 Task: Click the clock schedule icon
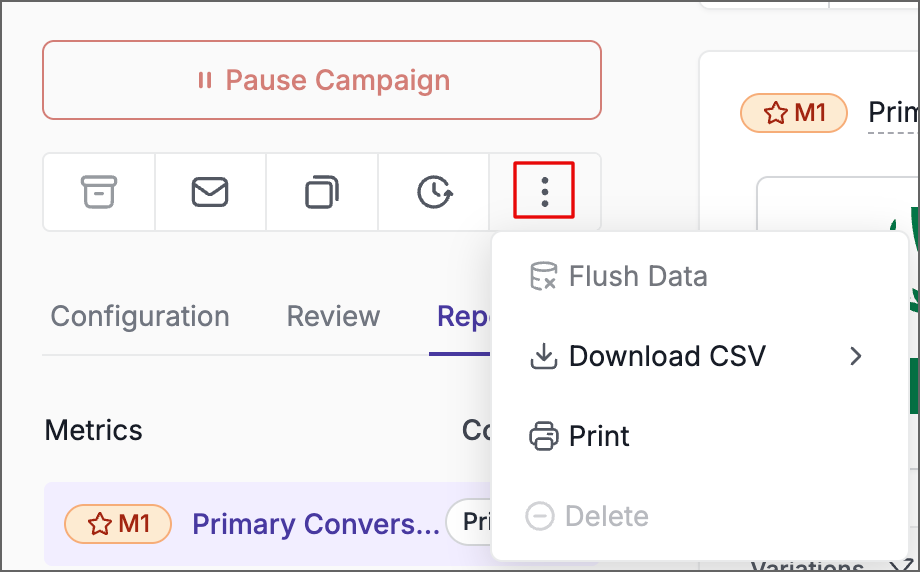[x=434, y=192]
